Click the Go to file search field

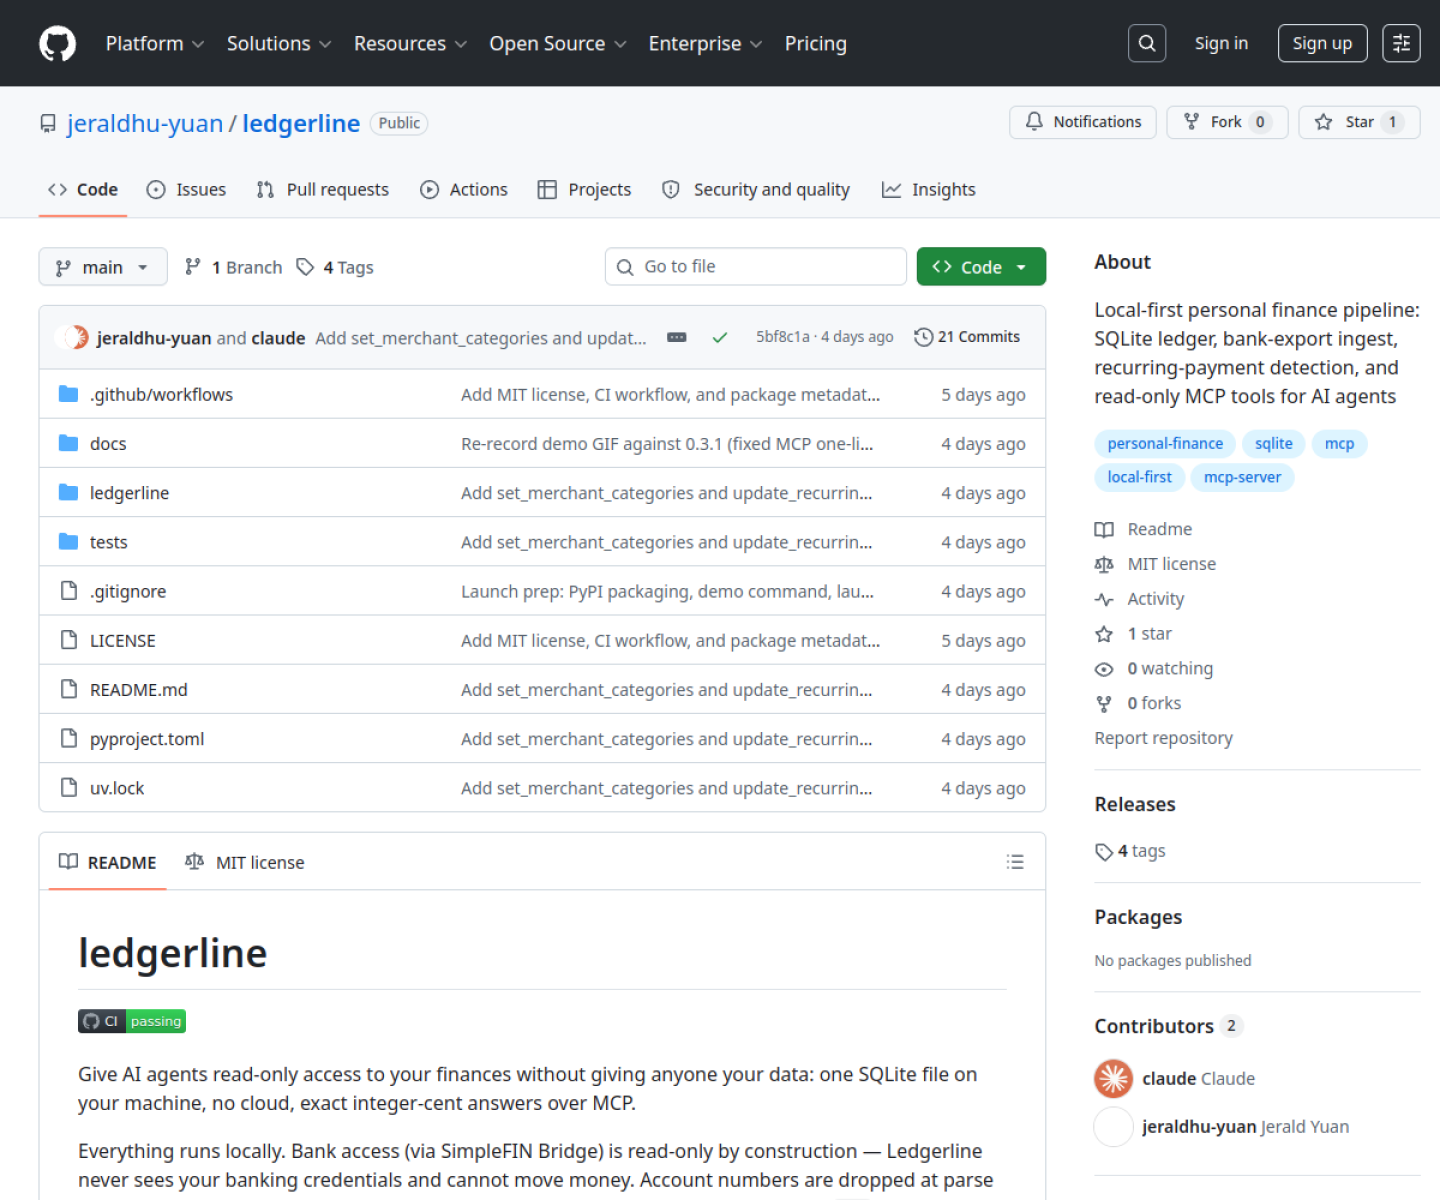click(x=756, y=267)
